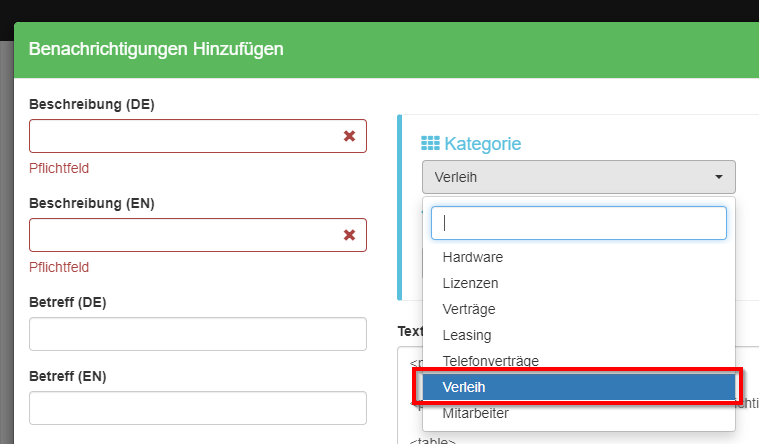
Task: Choose Verträge in the dropdown list
Action: coord(578,309)
